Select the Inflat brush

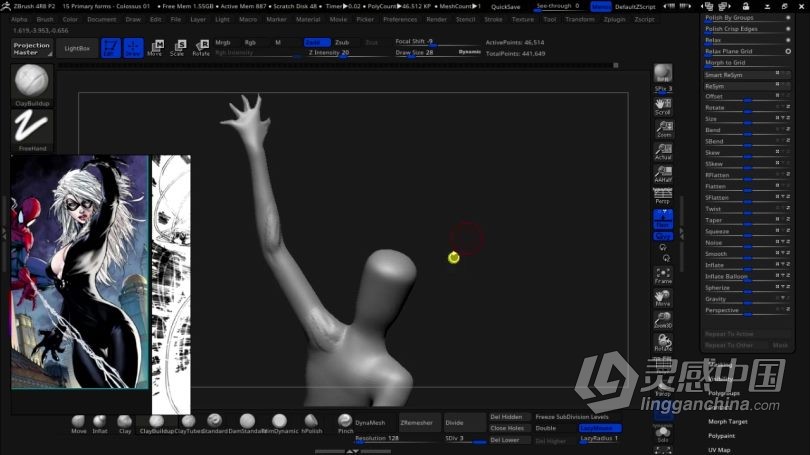tap(100, 424)
